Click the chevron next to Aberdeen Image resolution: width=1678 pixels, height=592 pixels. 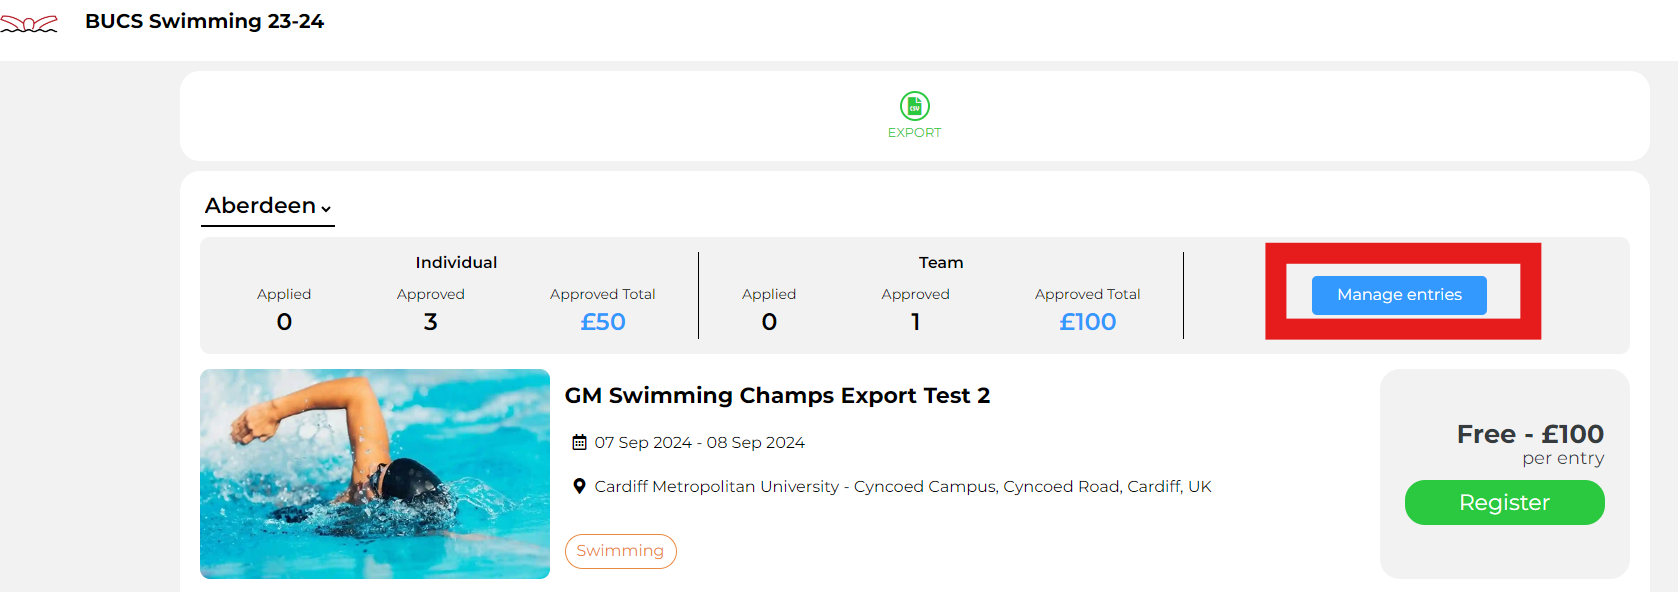[x=326, y=208]
